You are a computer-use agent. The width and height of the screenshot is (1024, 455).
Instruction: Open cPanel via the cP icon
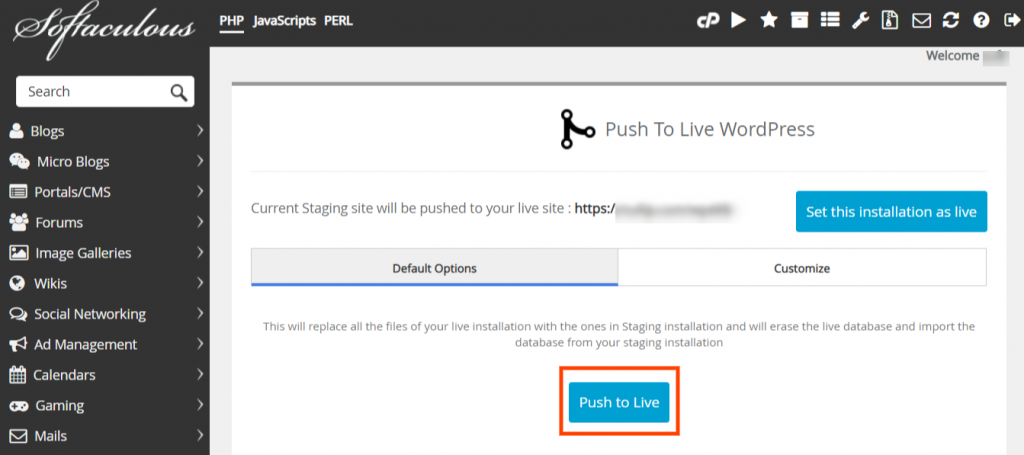coord(706,21)
